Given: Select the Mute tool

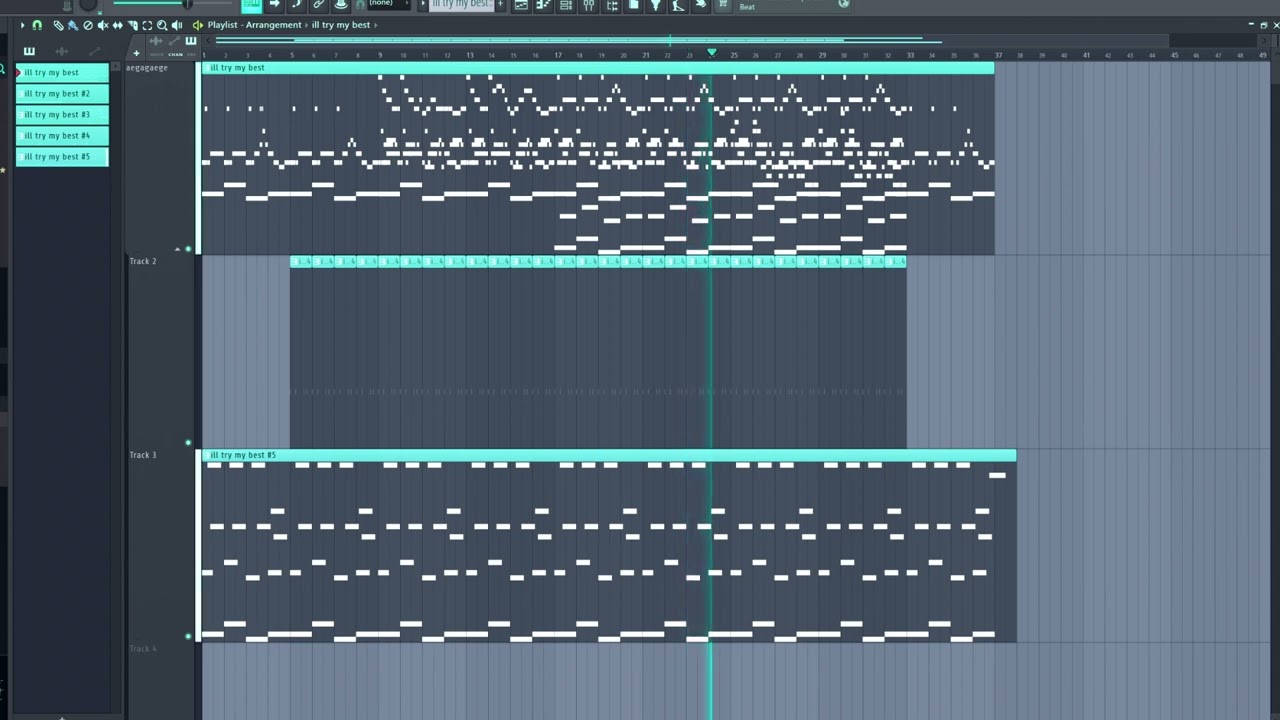Looking at the screenshot, I should pos(103,25).
